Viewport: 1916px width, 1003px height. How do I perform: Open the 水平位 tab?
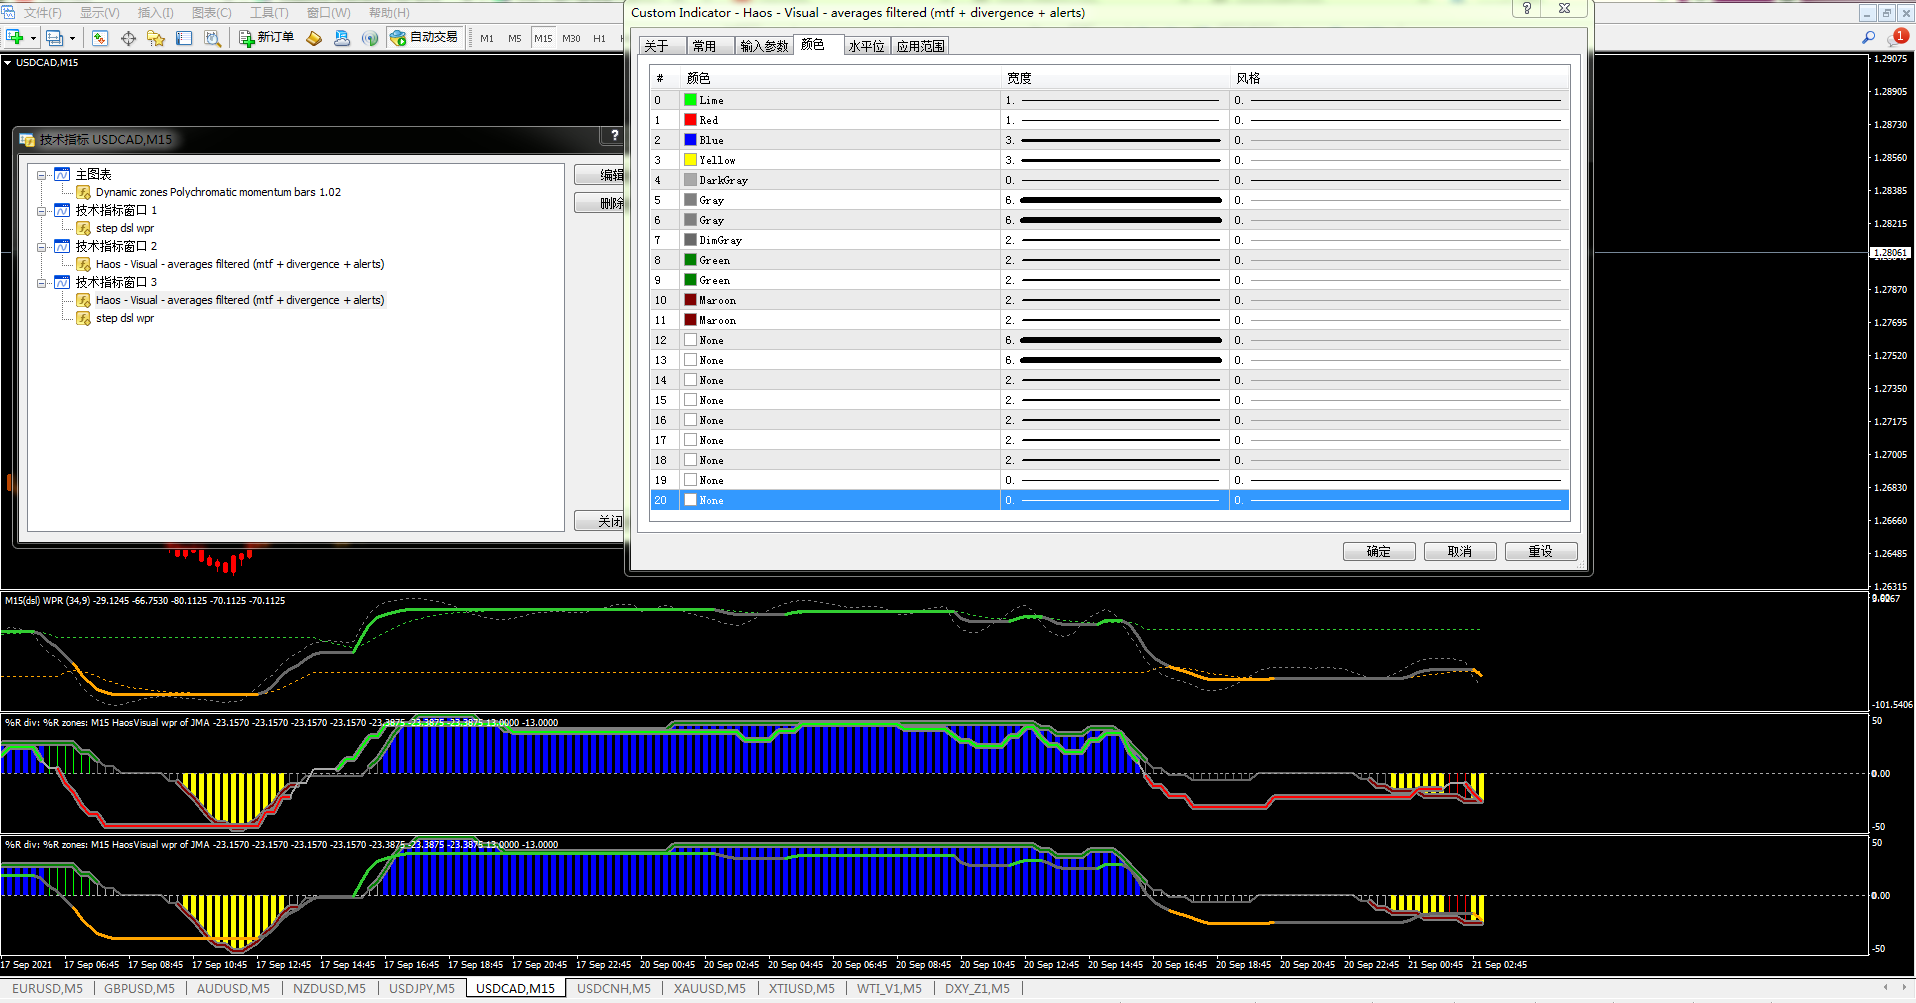point(866,46)
